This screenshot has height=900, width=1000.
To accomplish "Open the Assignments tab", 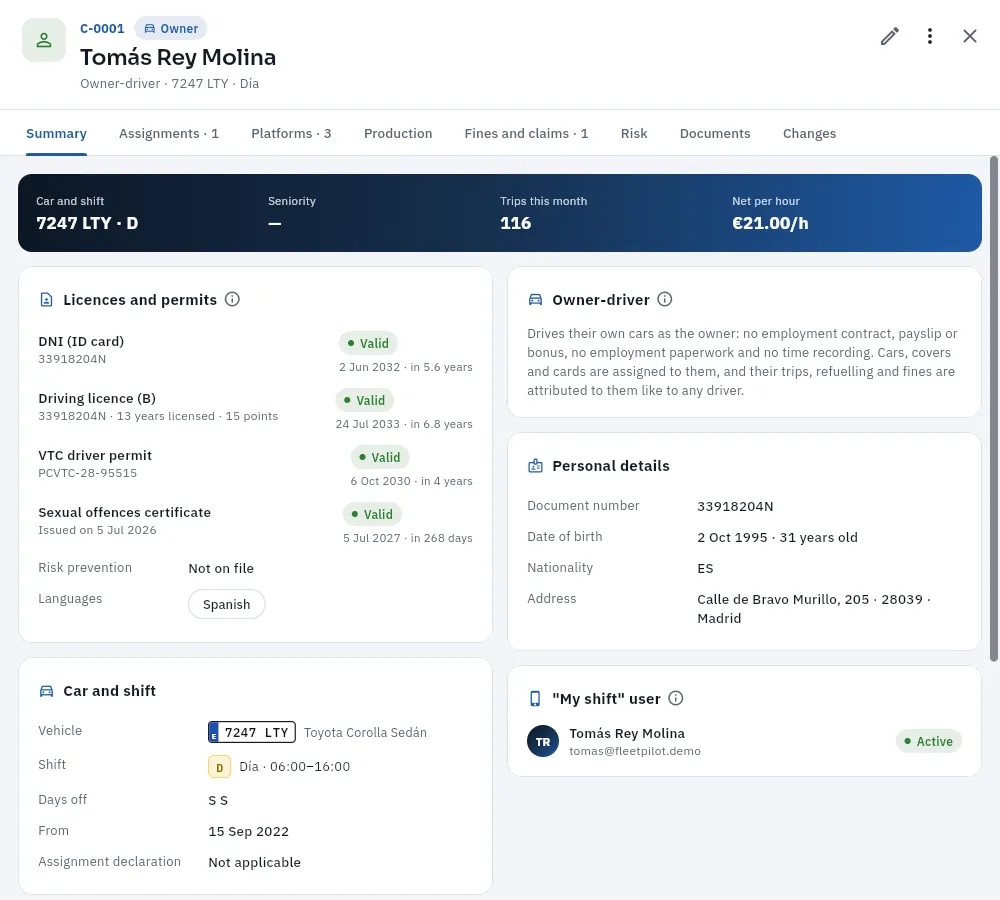I will pyautogui.click(x=169, y=133).
